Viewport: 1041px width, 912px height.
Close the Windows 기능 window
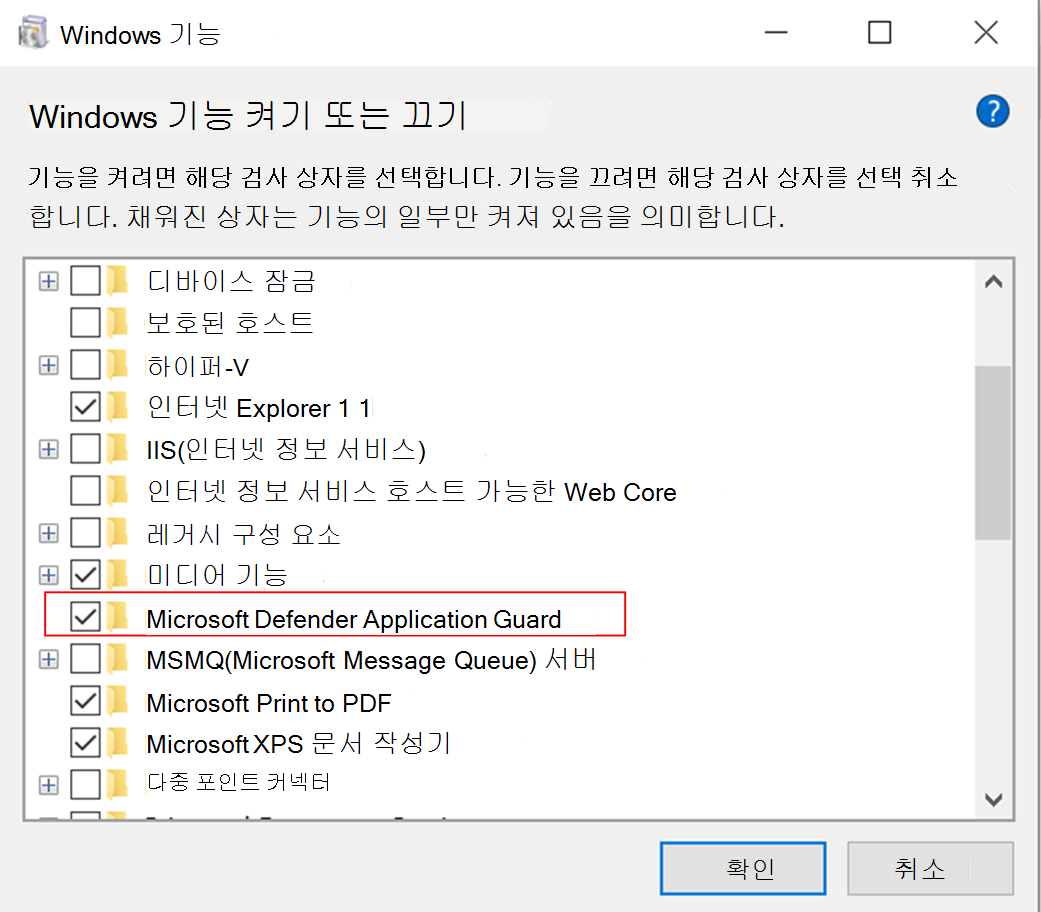click(986, 33)
